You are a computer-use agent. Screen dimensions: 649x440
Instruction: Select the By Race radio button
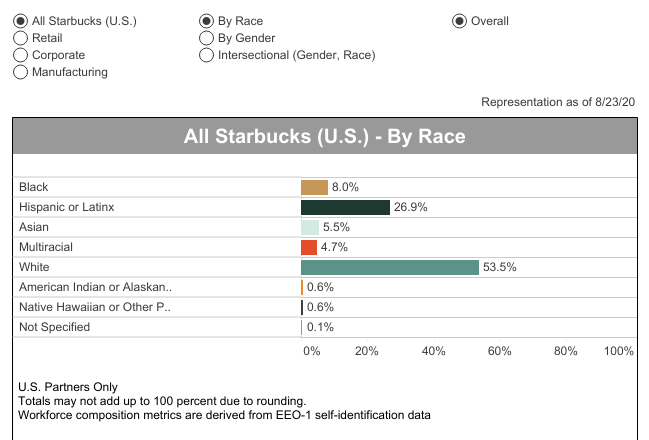pos(207,21)
